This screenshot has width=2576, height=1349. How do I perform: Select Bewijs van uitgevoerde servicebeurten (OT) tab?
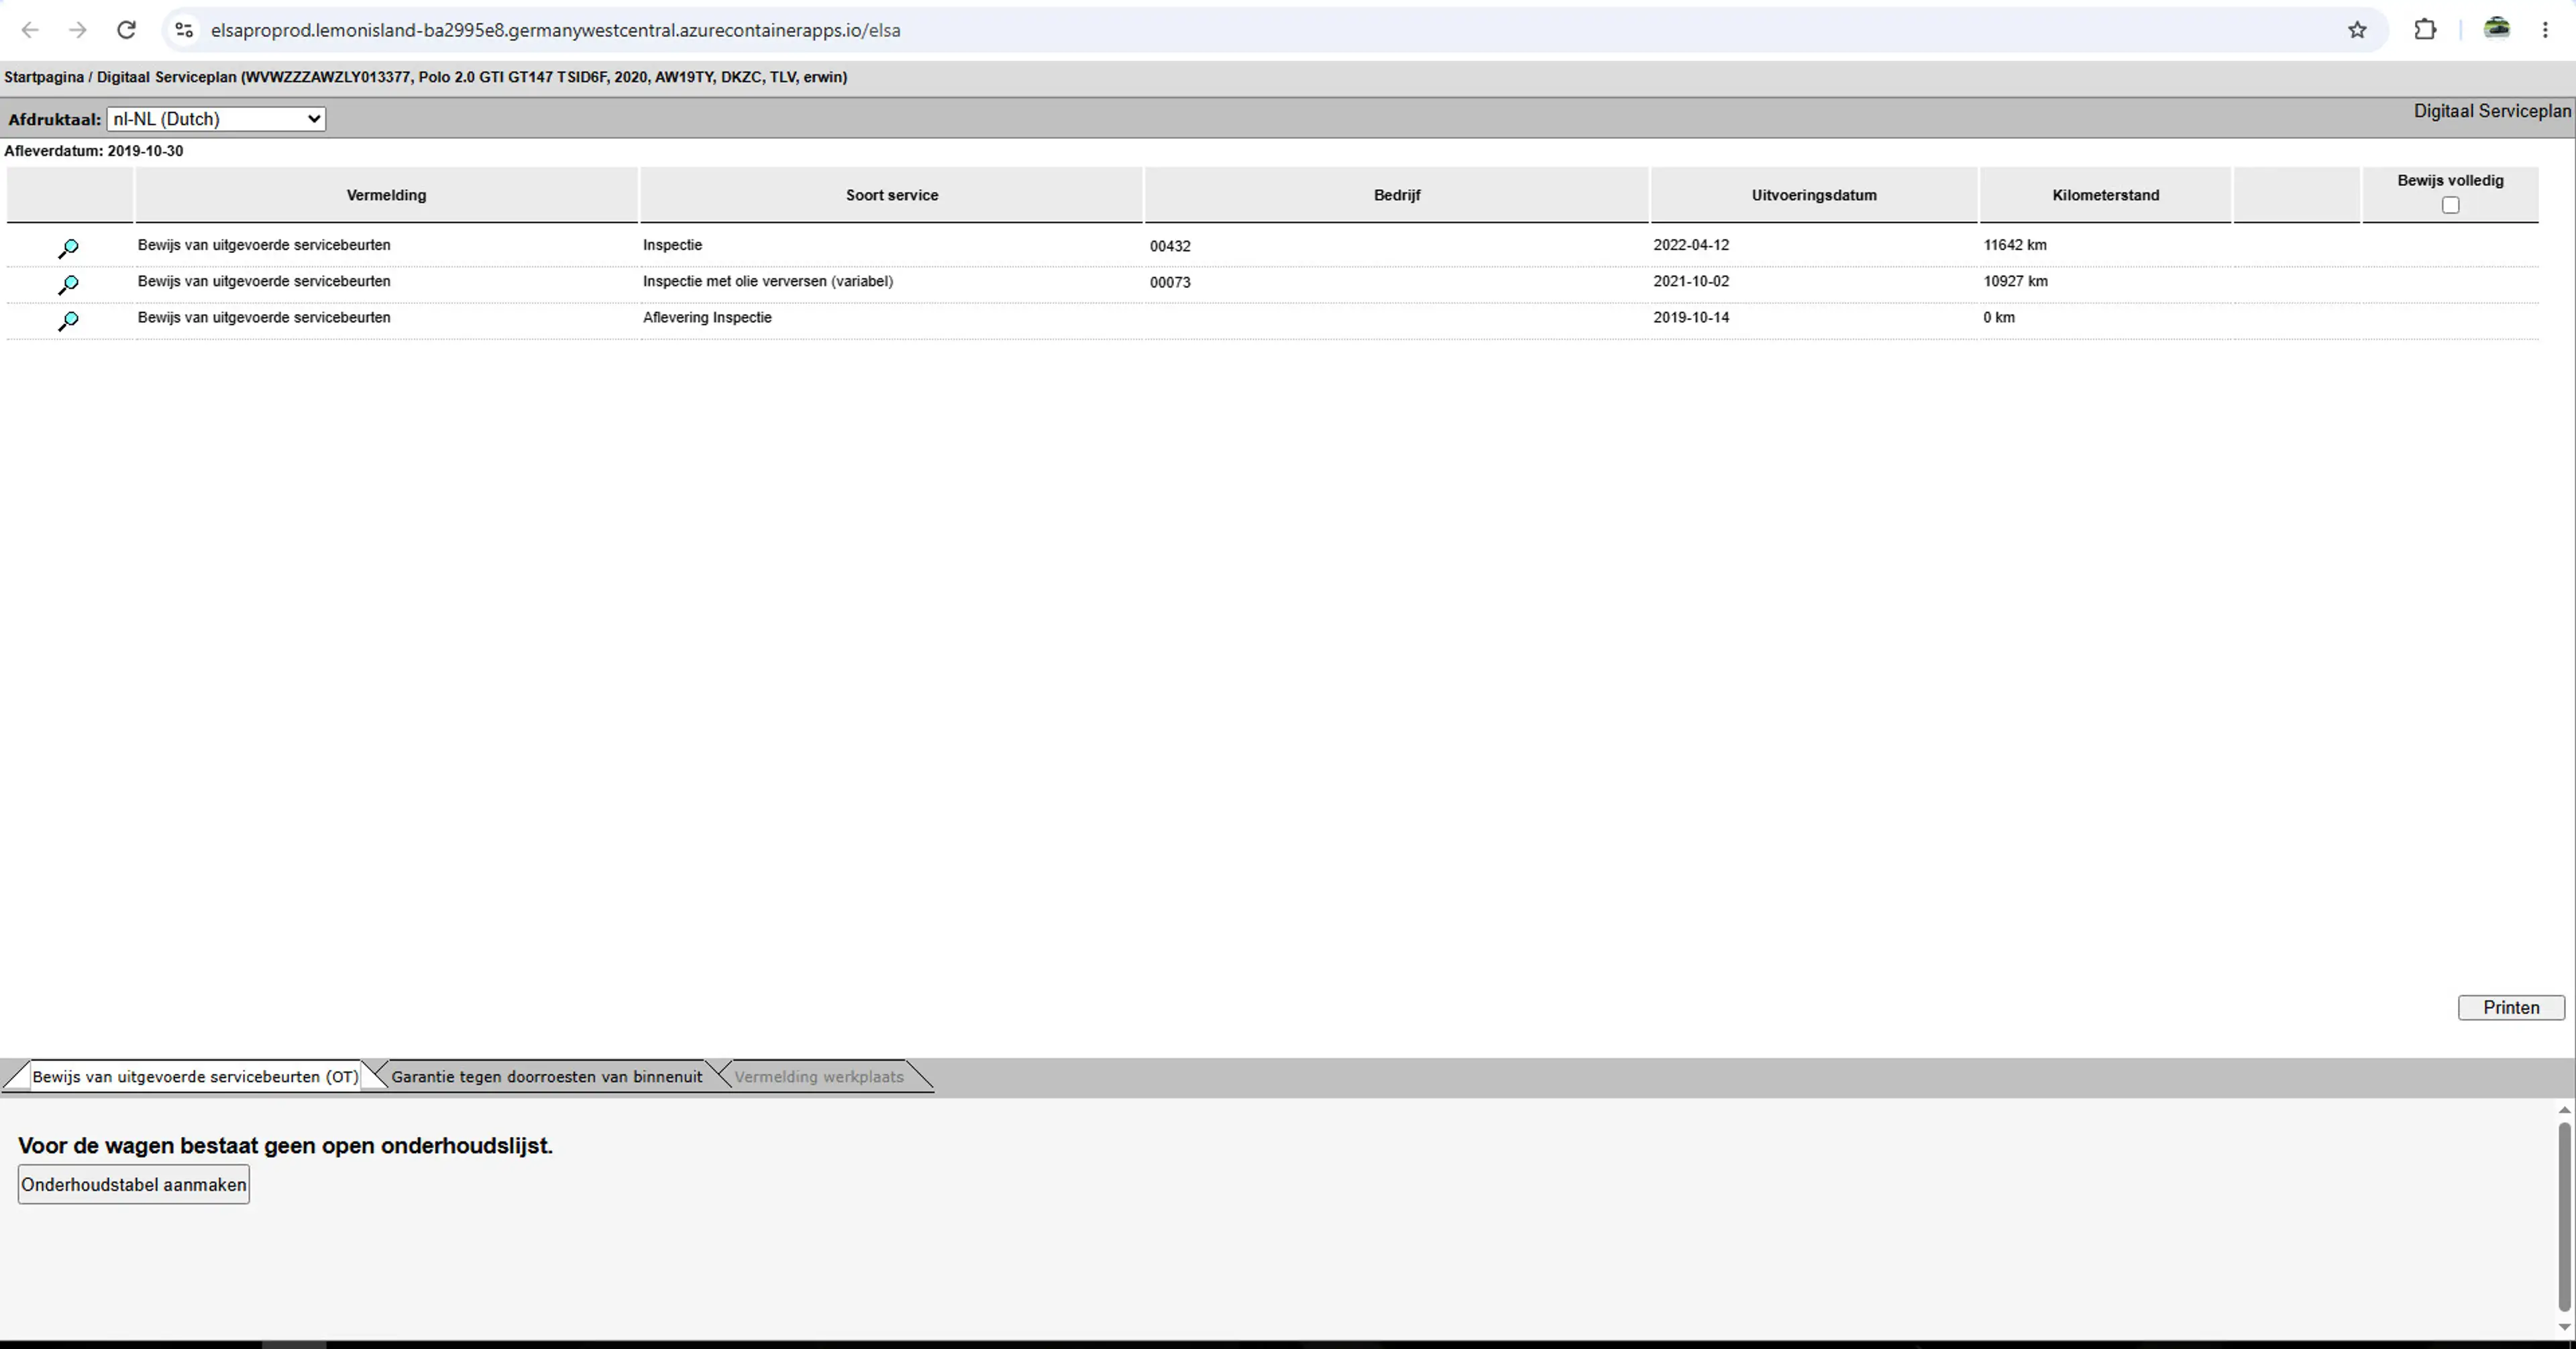coord(195,1077)
